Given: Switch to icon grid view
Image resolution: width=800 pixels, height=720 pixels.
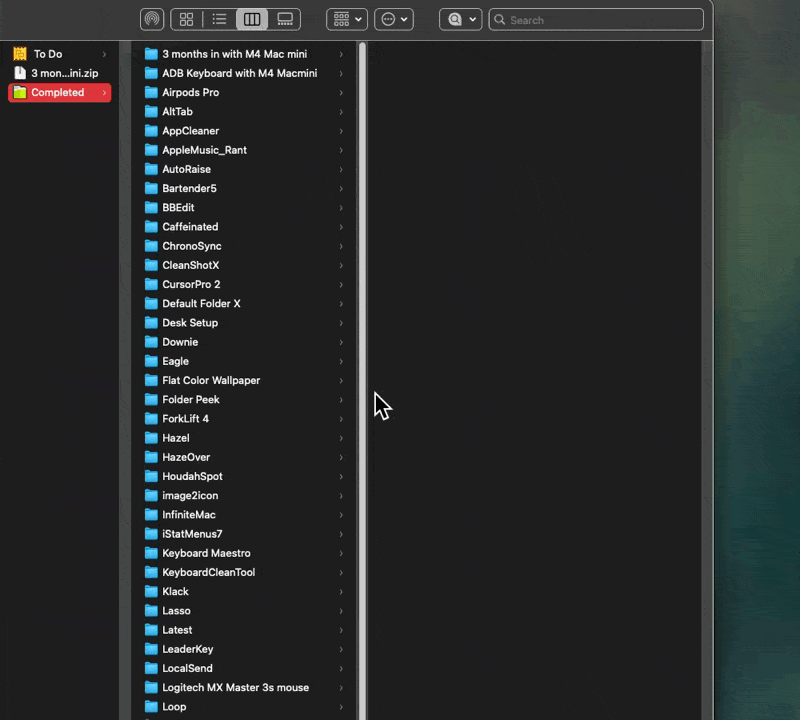Looking at the screenshot, I should point(186,19).
